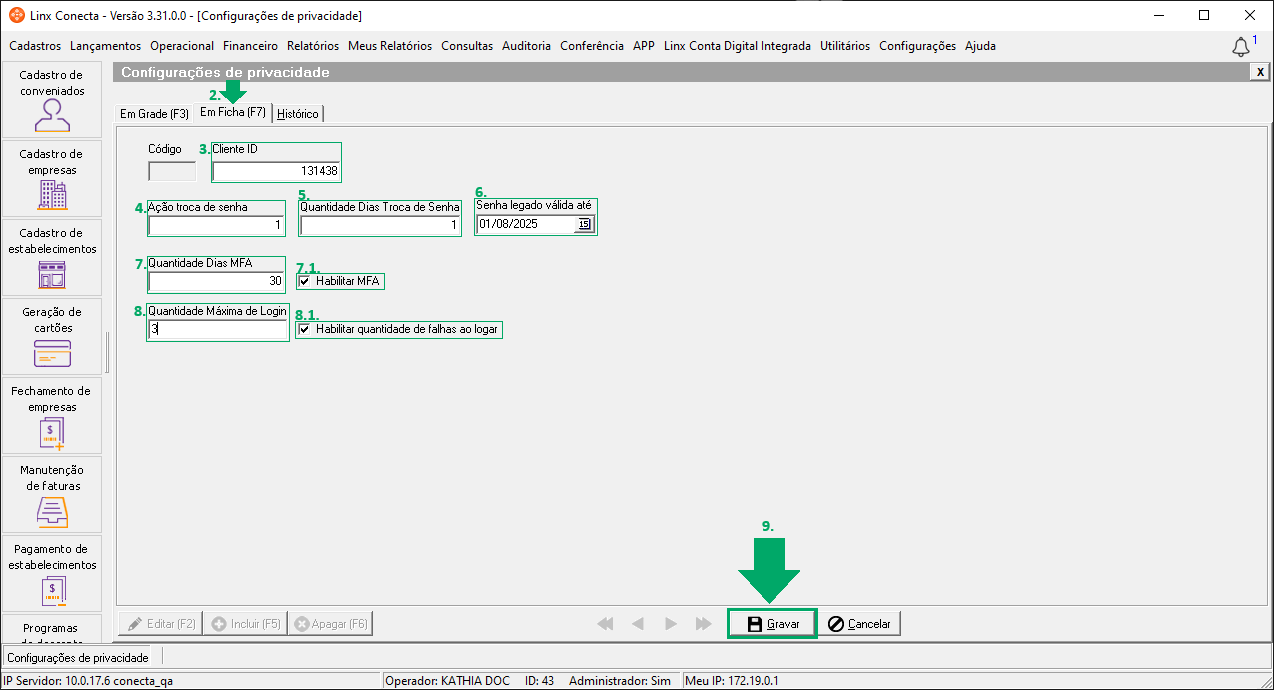1274x690 pixels.
Task: Click the Quantidade Dias MFA field
Action: pyautogui.click(x=216, y=282)
